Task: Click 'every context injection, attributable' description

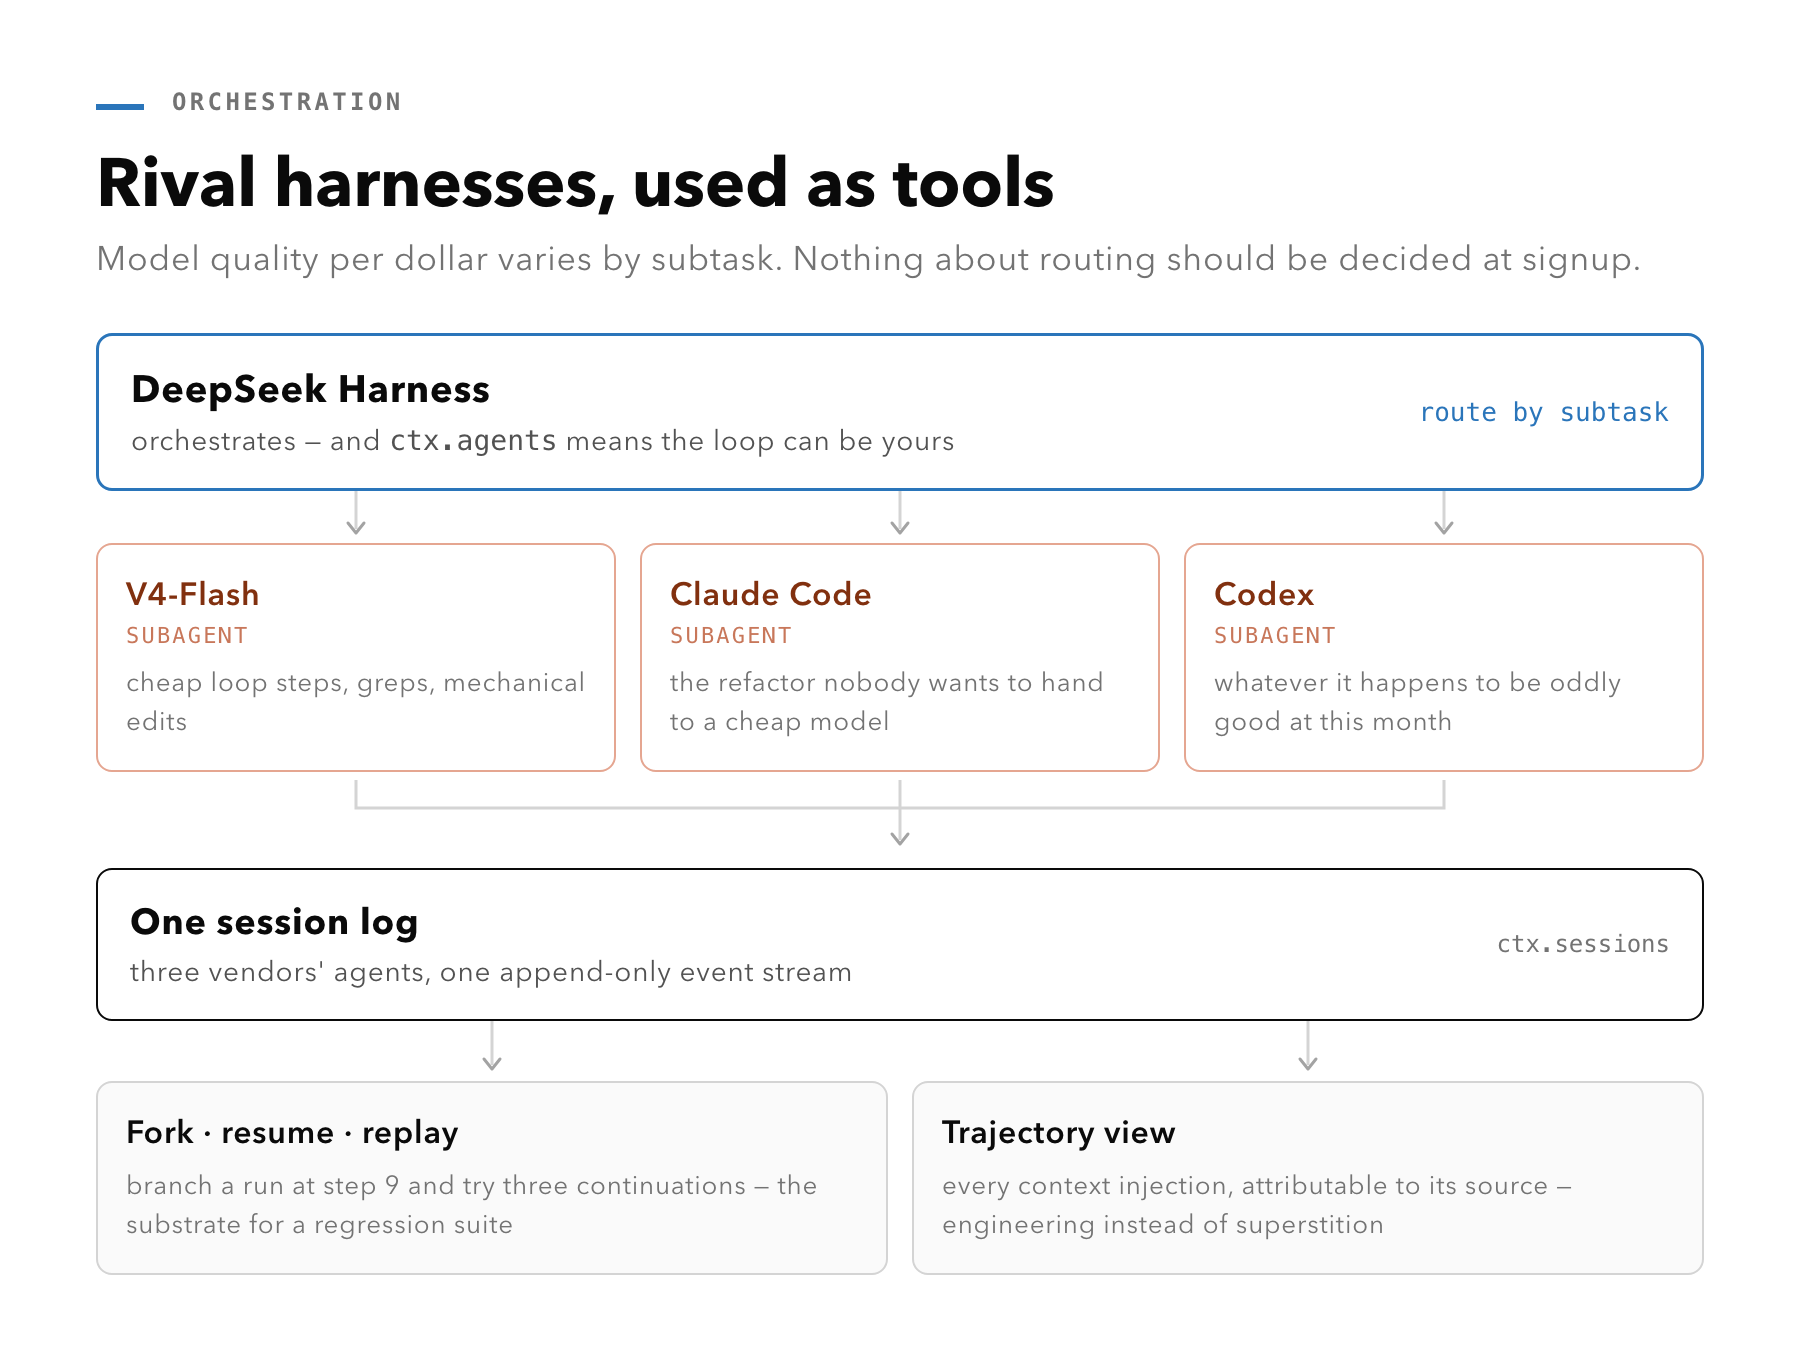Action: [x=1256, y=1205]
